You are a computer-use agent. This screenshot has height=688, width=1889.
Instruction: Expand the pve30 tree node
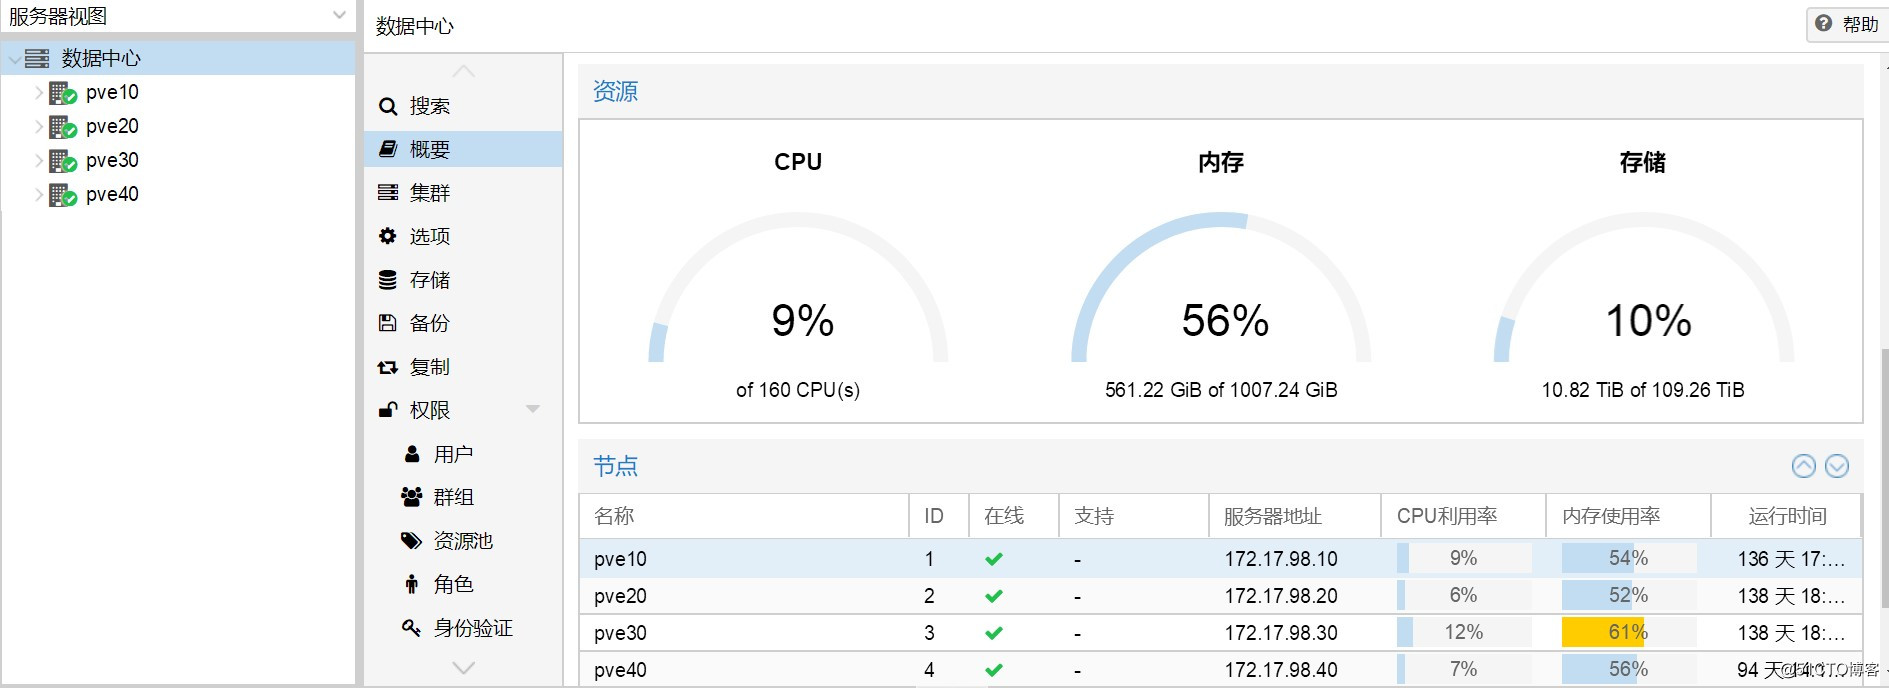tap(39, 161)
